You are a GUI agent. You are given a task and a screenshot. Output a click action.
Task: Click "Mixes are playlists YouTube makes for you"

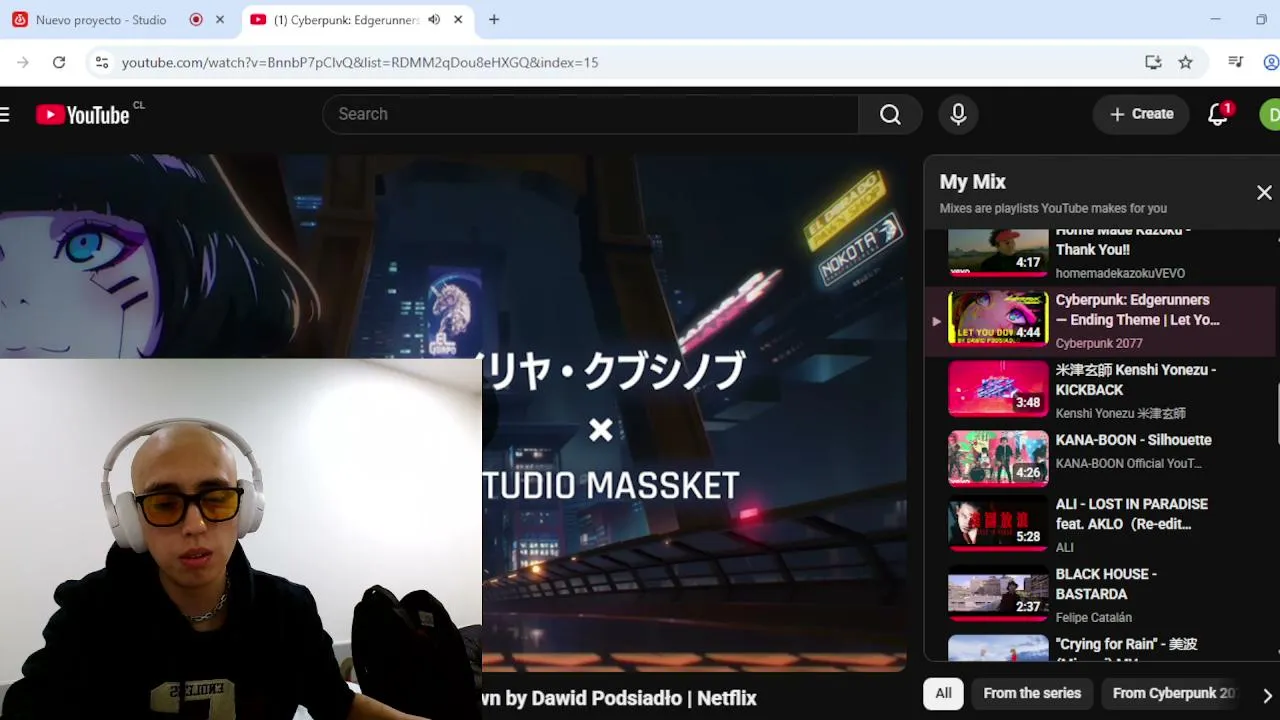pos(1053,208)
